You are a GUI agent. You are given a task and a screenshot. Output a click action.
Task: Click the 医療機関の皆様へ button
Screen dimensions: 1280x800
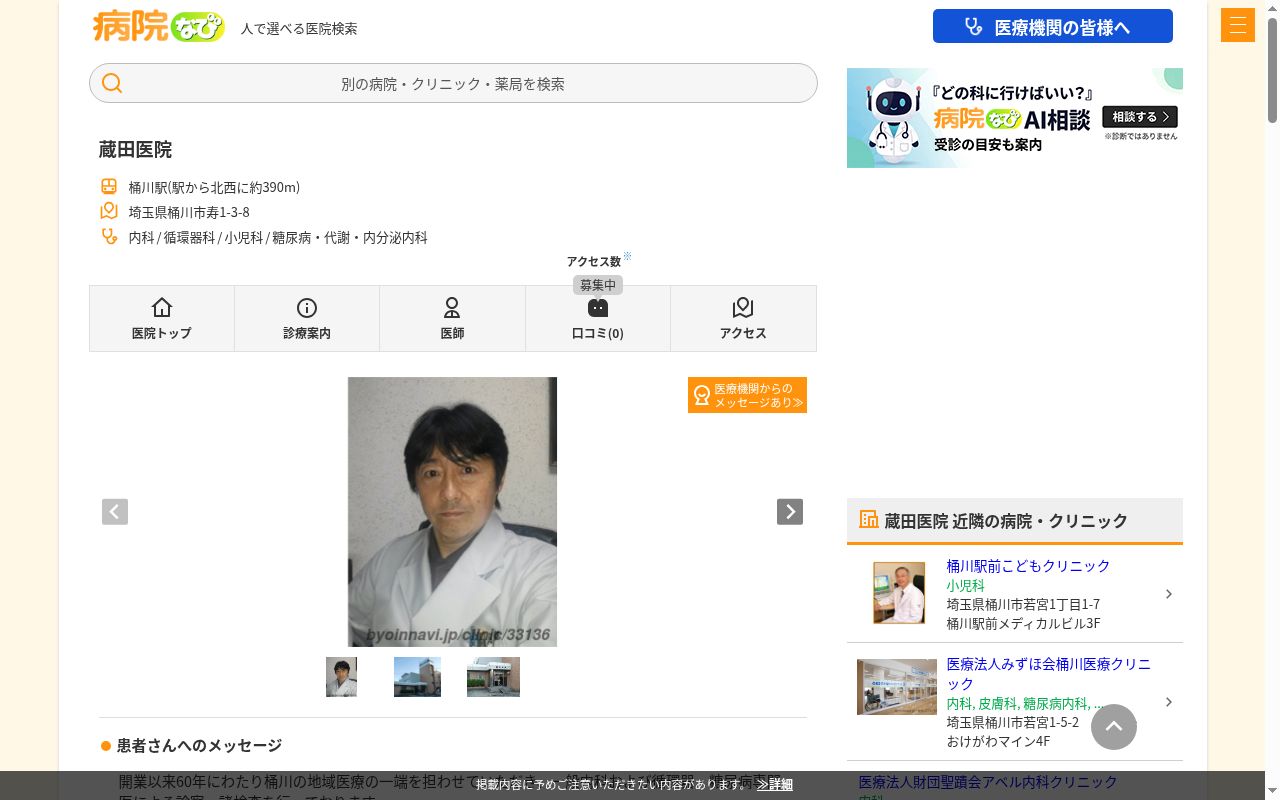1053,26
